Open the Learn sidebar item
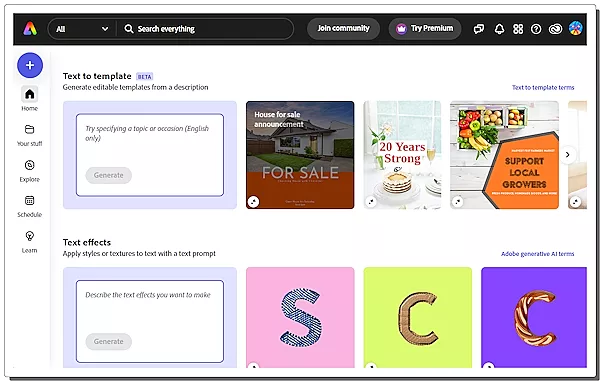 pos(29,242)
